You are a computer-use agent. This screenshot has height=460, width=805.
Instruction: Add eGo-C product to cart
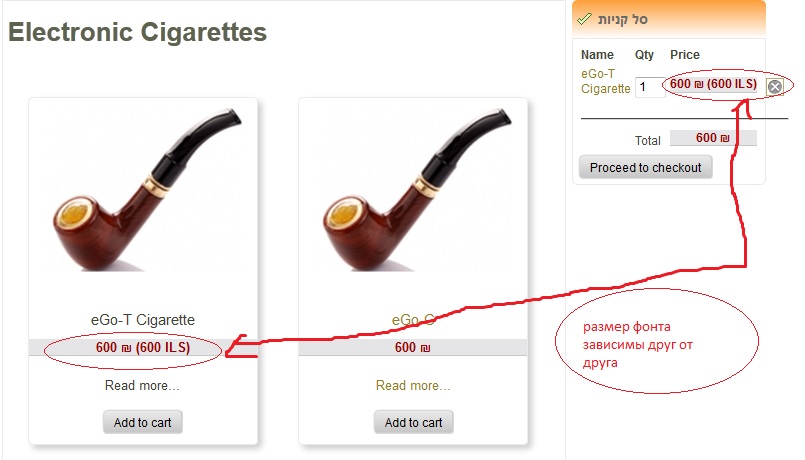point(413,423)
